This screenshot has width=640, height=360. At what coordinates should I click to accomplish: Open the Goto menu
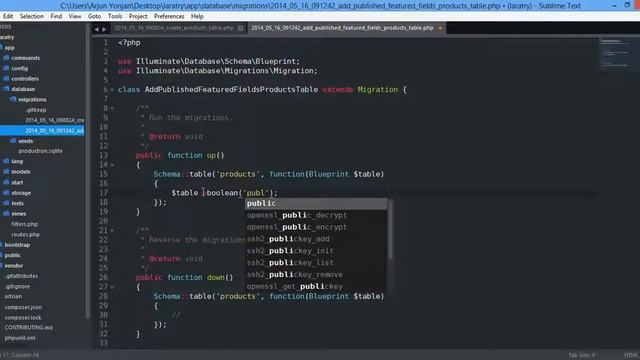coord(94,16)
